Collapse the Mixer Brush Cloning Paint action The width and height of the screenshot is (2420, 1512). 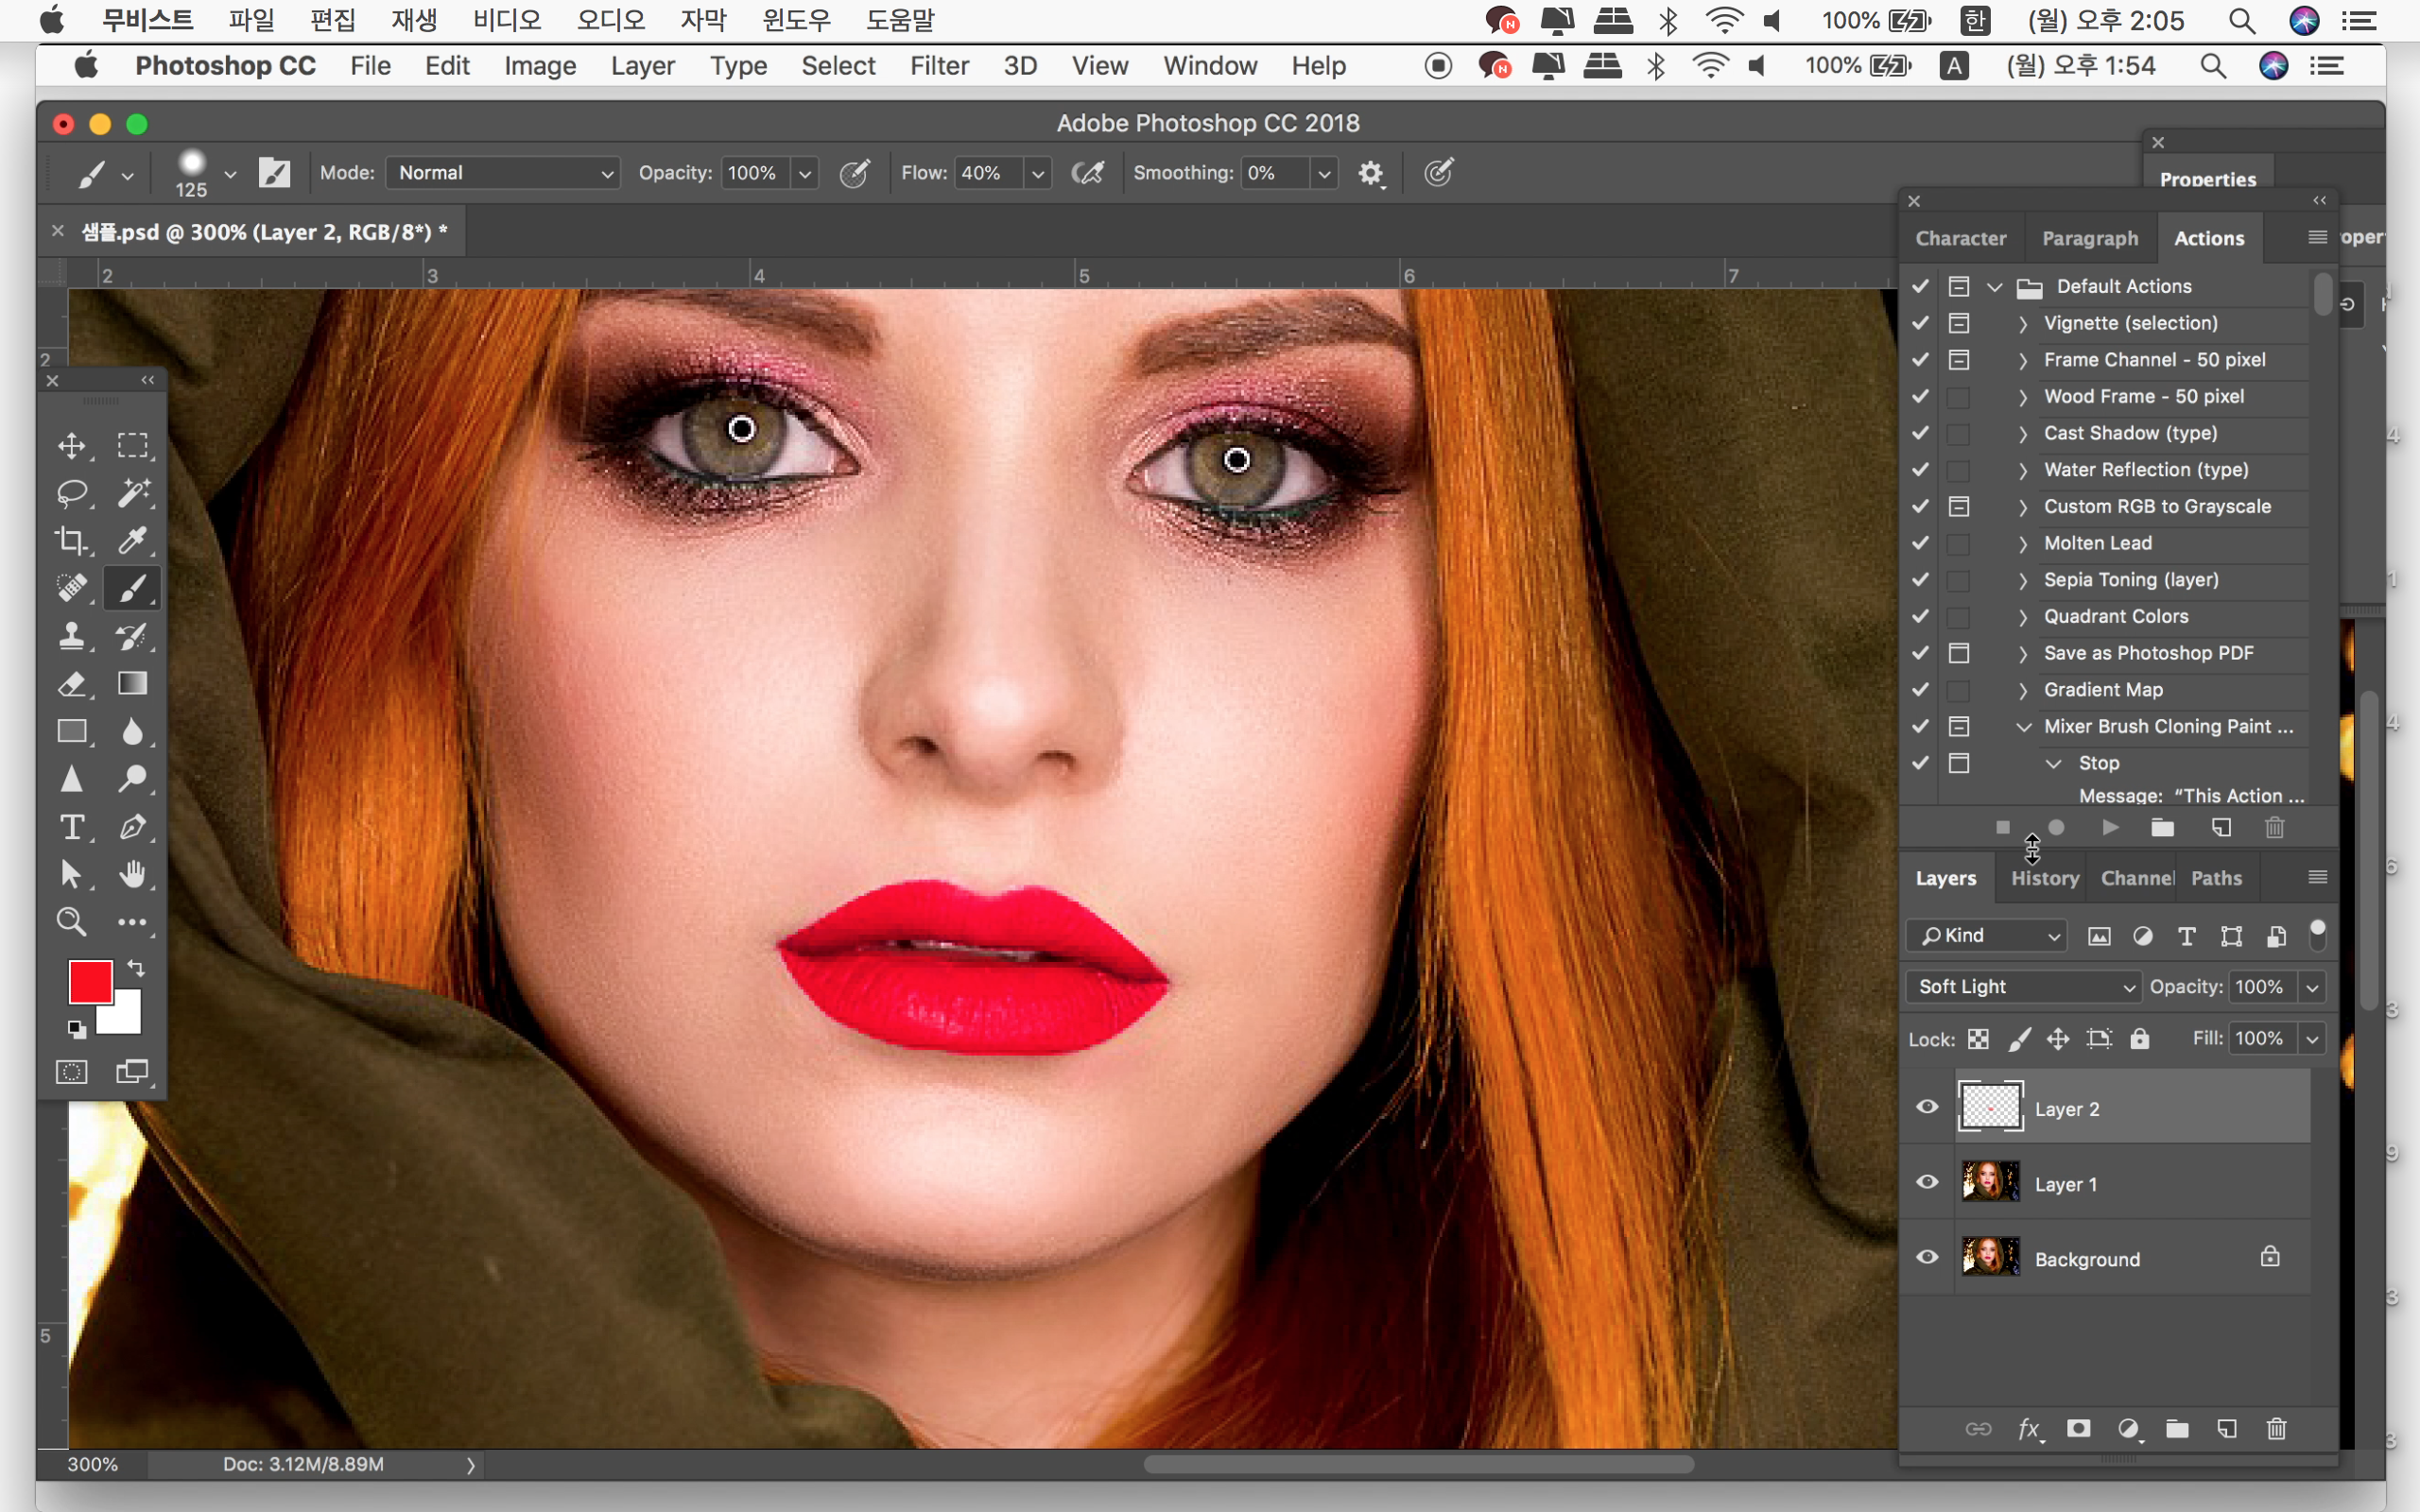pyautogui.click(x=2023, y=727)
